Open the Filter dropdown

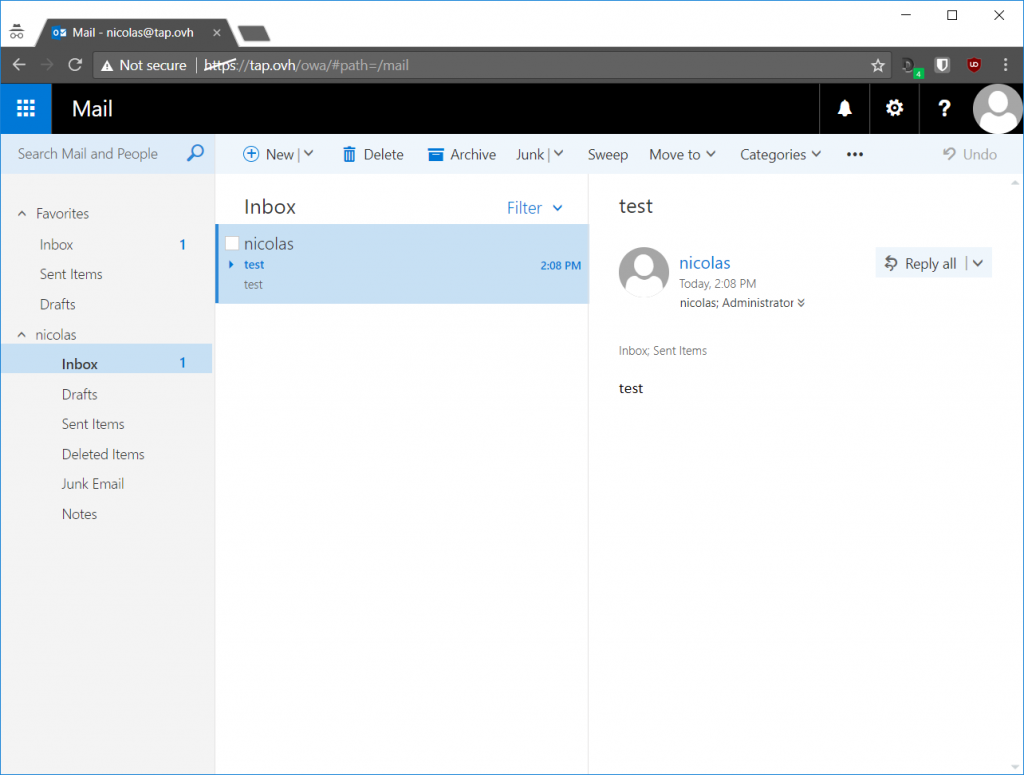(x=534, y=208)
